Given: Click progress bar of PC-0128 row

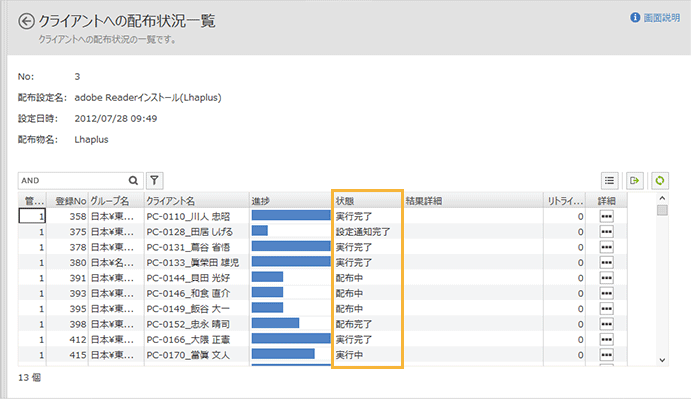Looking at the screenshot, I should click(x=260, y=231).
